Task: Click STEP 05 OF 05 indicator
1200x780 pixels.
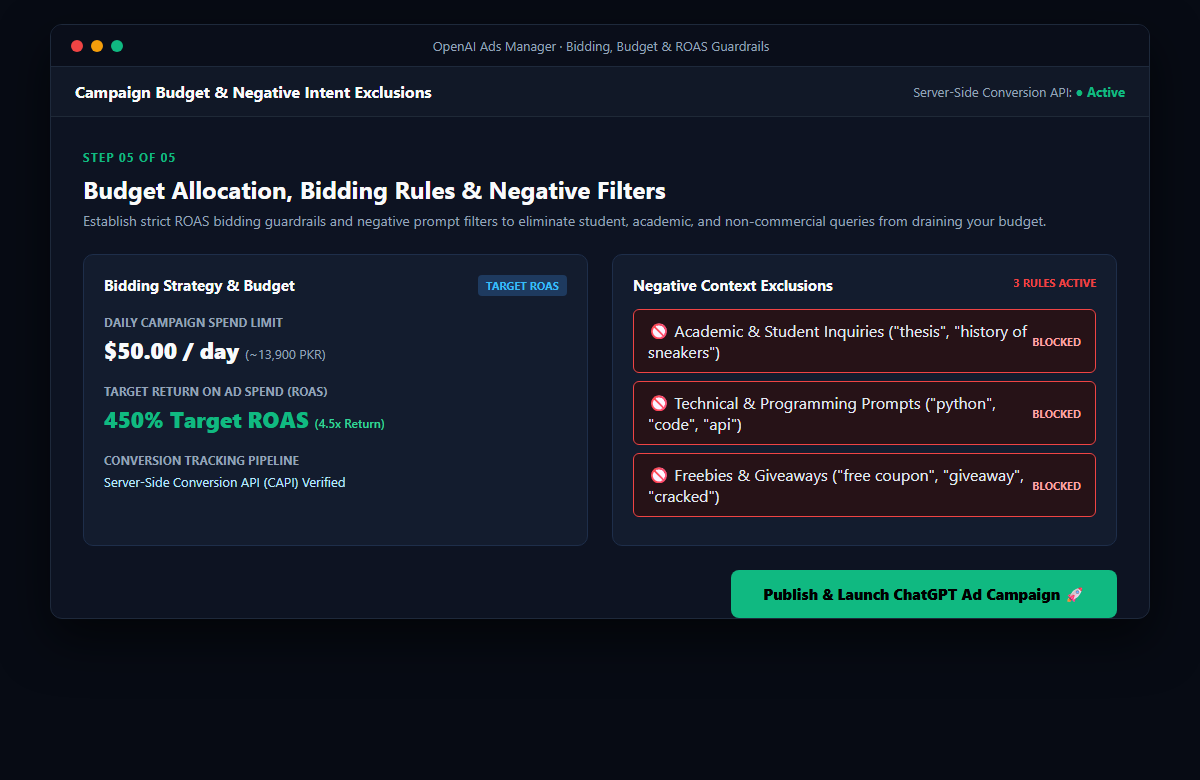Action: pos(129,158)
